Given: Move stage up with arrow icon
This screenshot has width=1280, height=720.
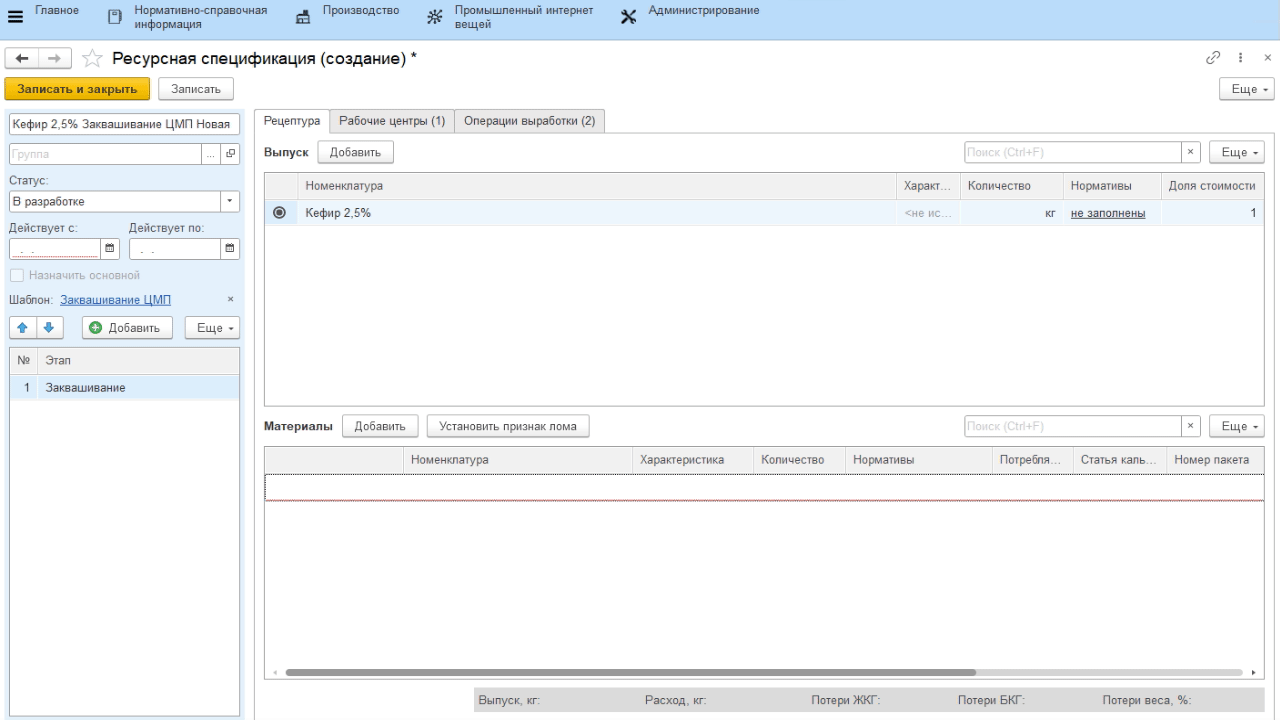Looking at the screenshot, I should (22, 328).
